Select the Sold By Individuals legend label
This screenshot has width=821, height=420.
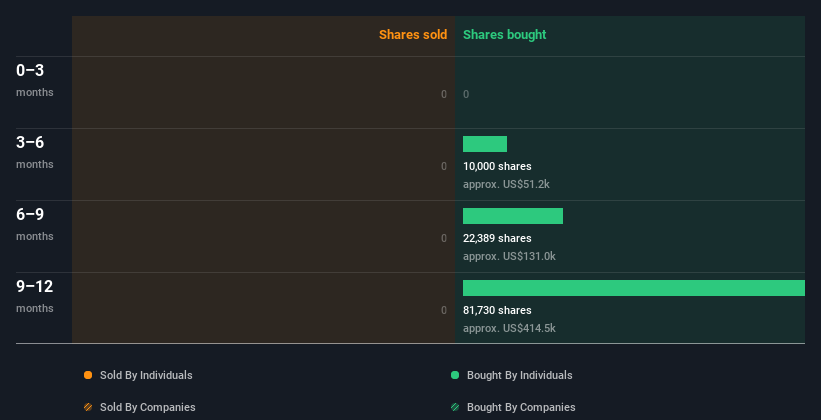[x=146, y=375]
